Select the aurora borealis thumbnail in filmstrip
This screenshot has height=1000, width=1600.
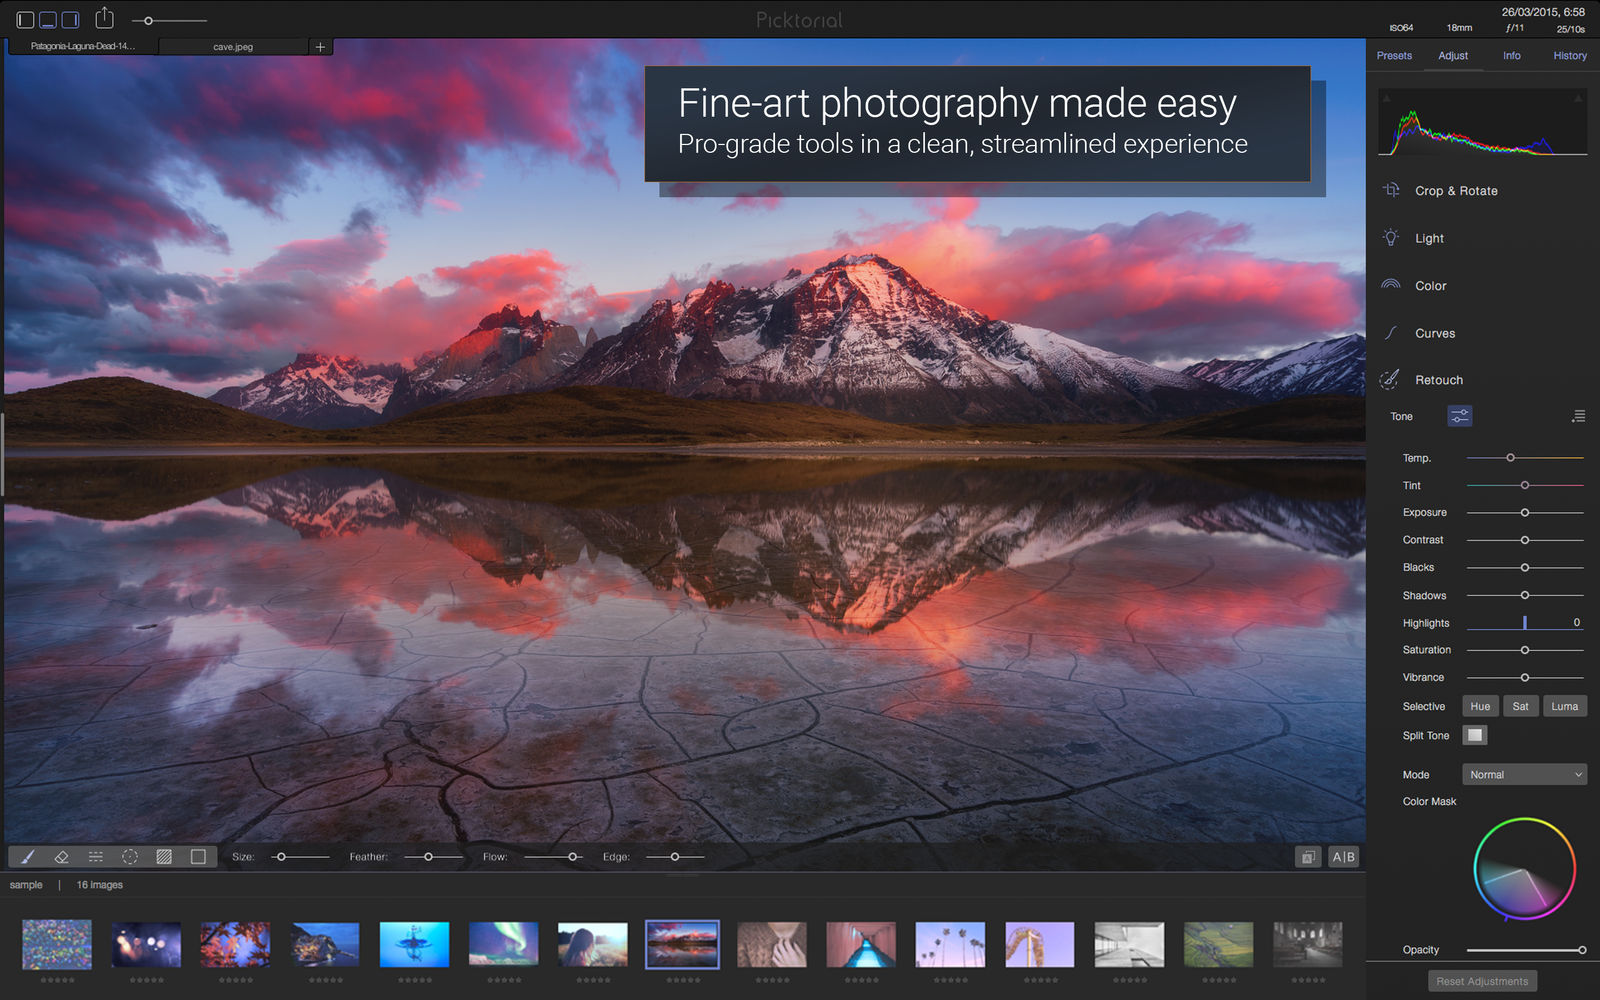[x=504, y=944]
